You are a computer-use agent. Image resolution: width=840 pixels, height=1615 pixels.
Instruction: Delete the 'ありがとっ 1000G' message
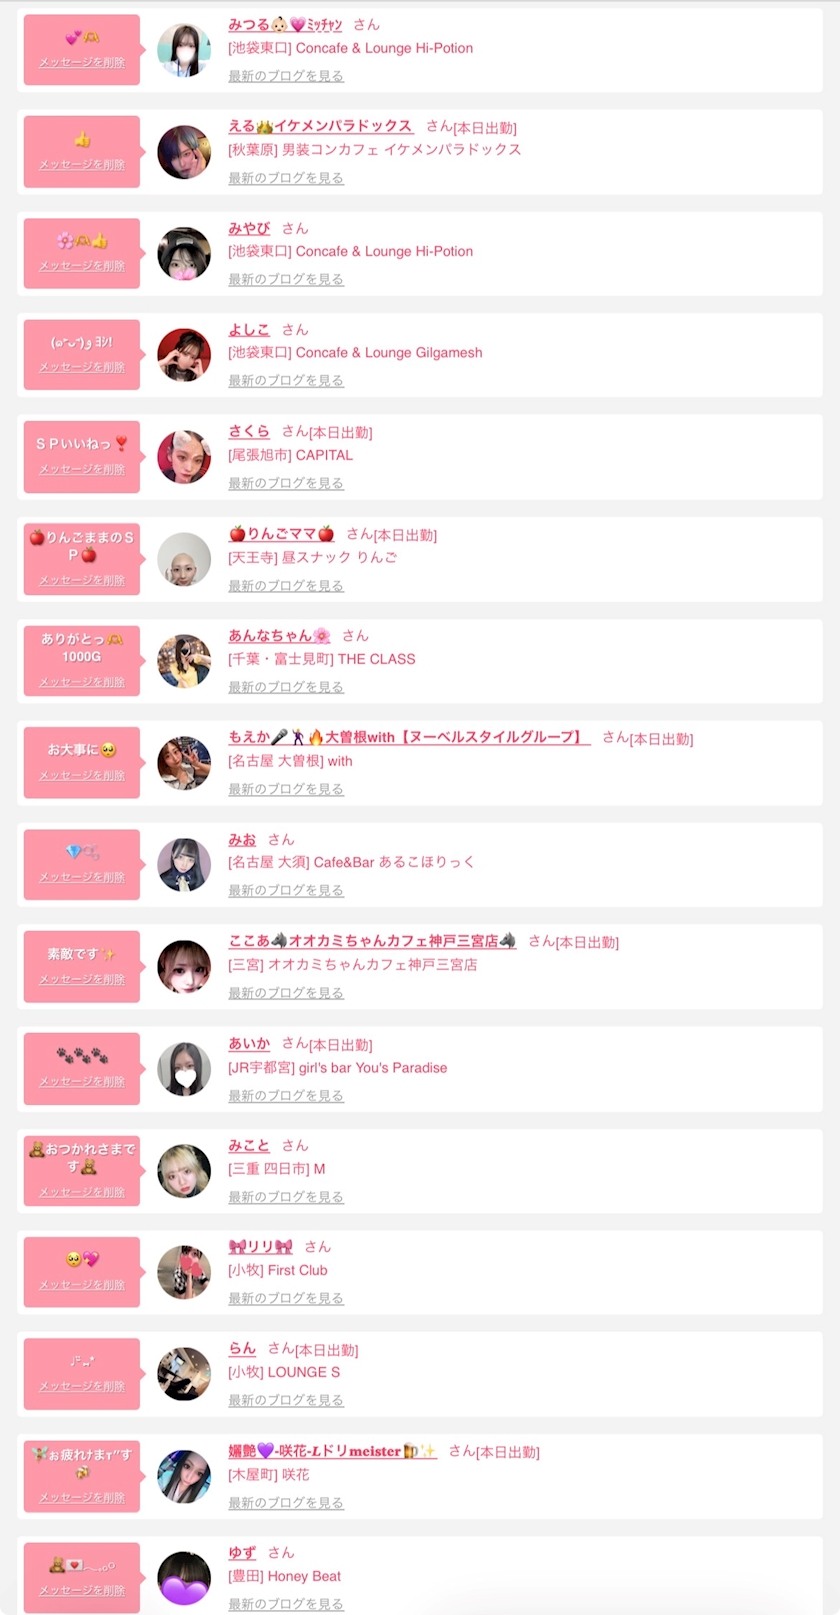tap(82, 682)
